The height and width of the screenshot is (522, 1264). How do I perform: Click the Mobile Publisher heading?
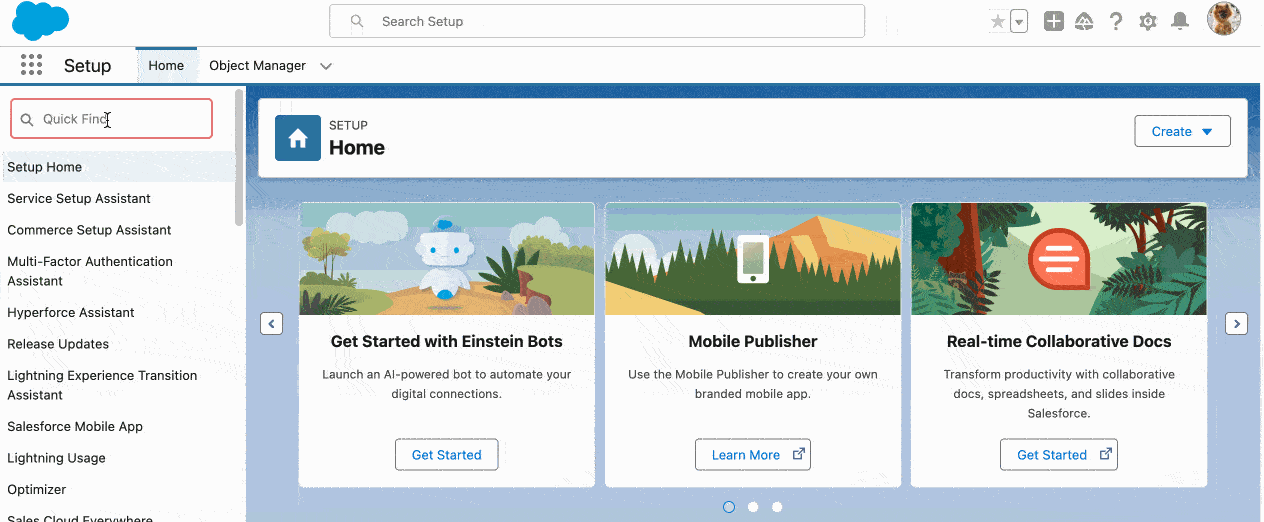(x=753, y=341)
